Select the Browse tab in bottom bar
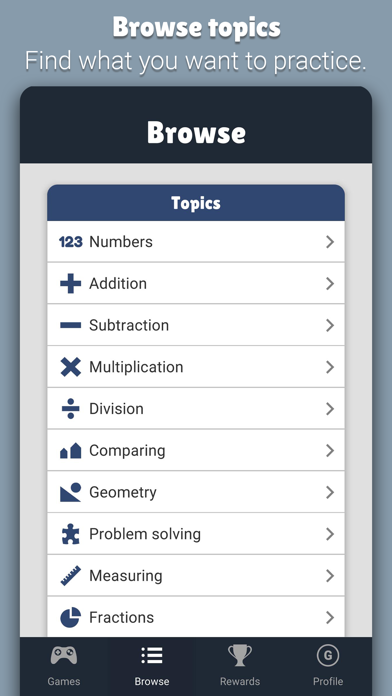392x696 pixels. pyautogui.click(x=152, y=666)
